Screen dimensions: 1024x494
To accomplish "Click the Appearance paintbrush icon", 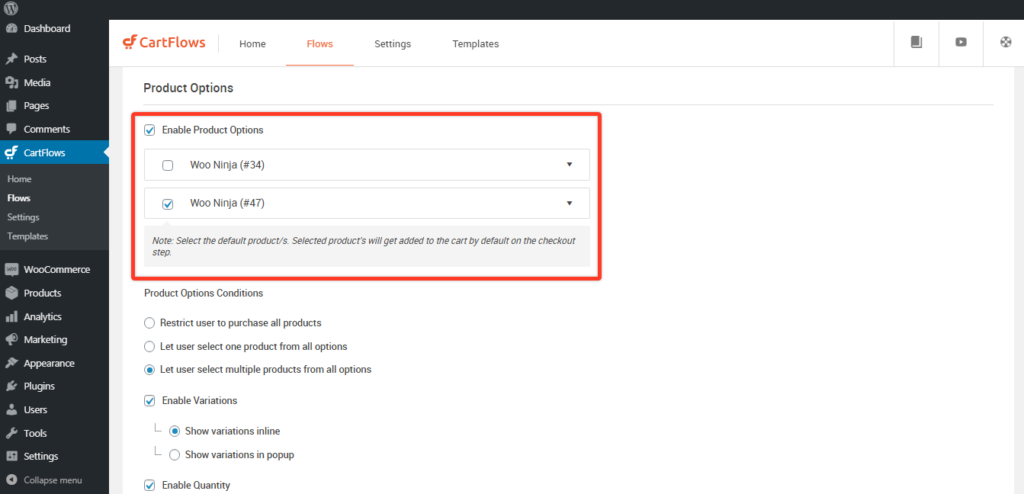I will [11, 363].
